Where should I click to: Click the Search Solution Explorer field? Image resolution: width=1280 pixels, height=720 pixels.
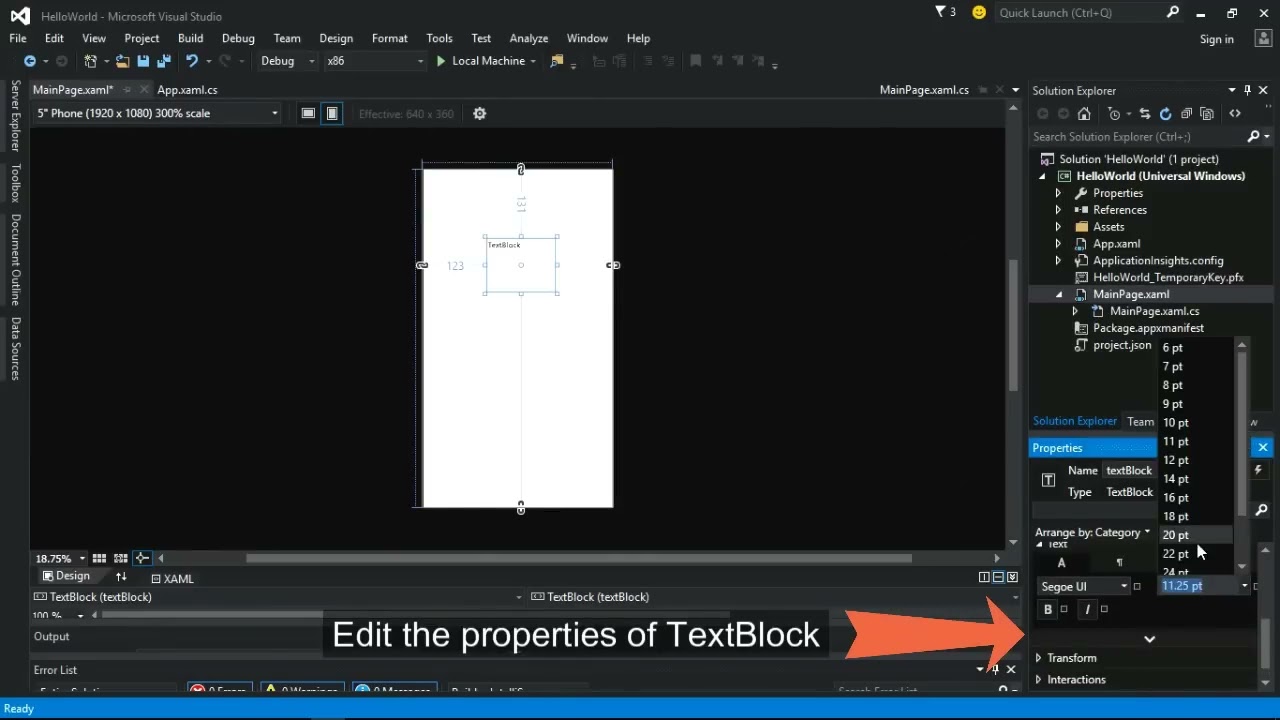coord(1138,136)
